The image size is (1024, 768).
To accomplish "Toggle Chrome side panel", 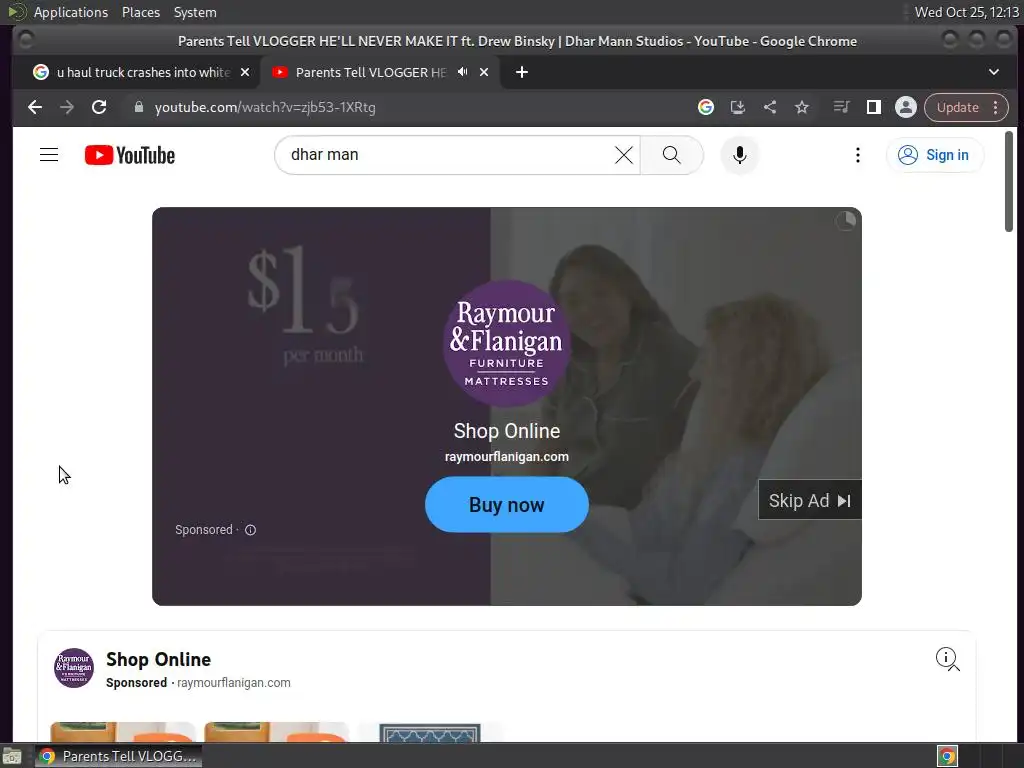I will click(x=874, y=107).
